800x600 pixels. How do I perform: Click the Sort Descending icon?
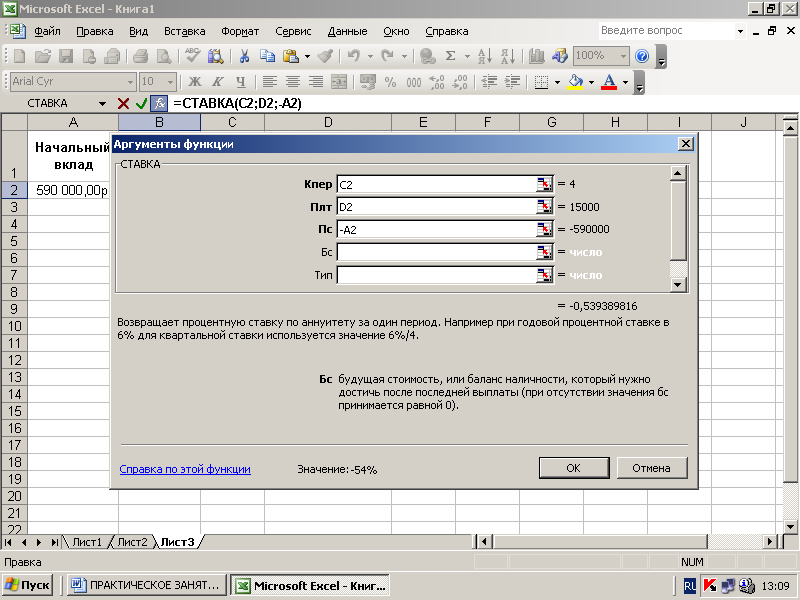[508, 56]
